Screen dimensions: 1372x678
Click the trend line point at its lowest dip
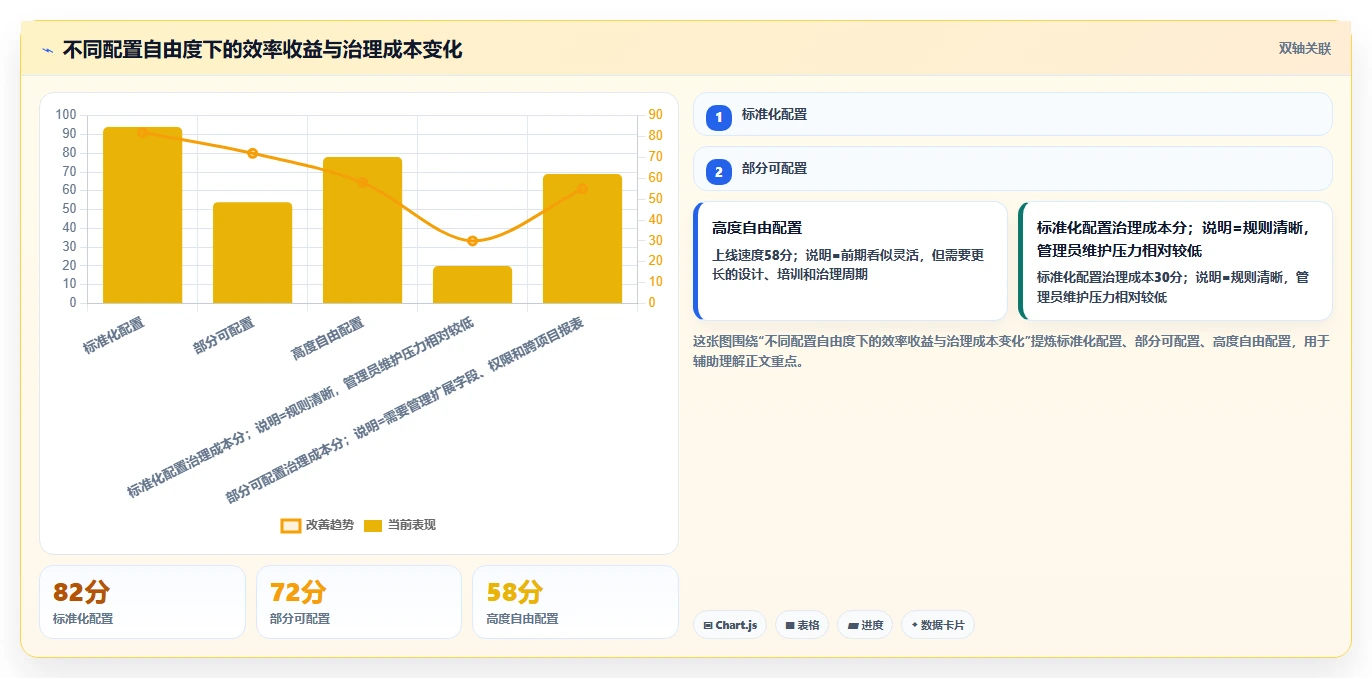(x=472, y=241)
